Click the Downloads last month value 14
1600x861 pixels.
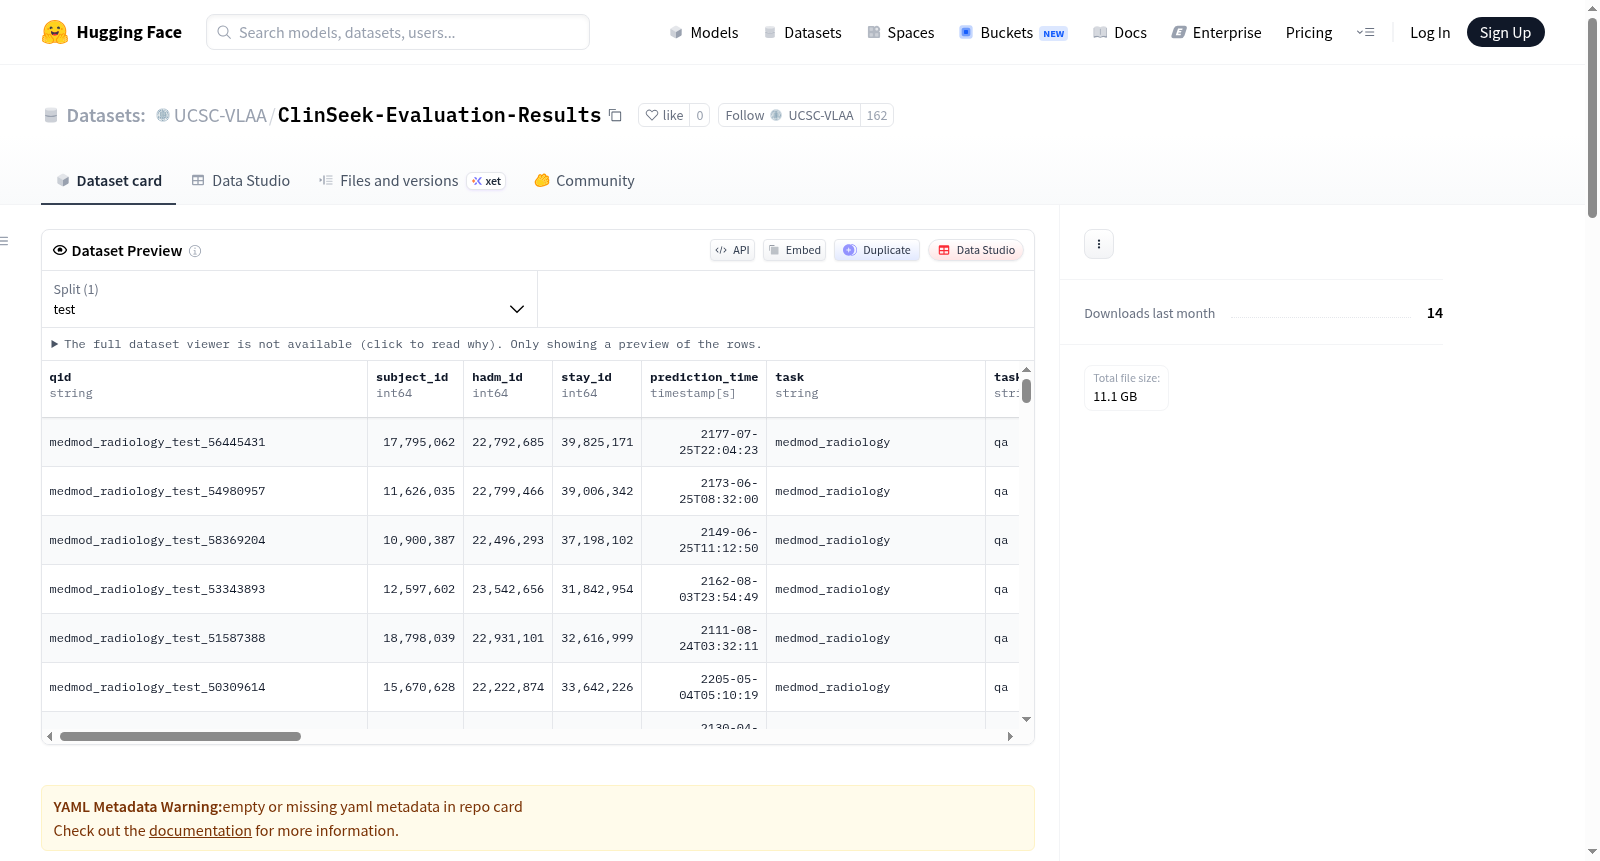click(1435, 313)
